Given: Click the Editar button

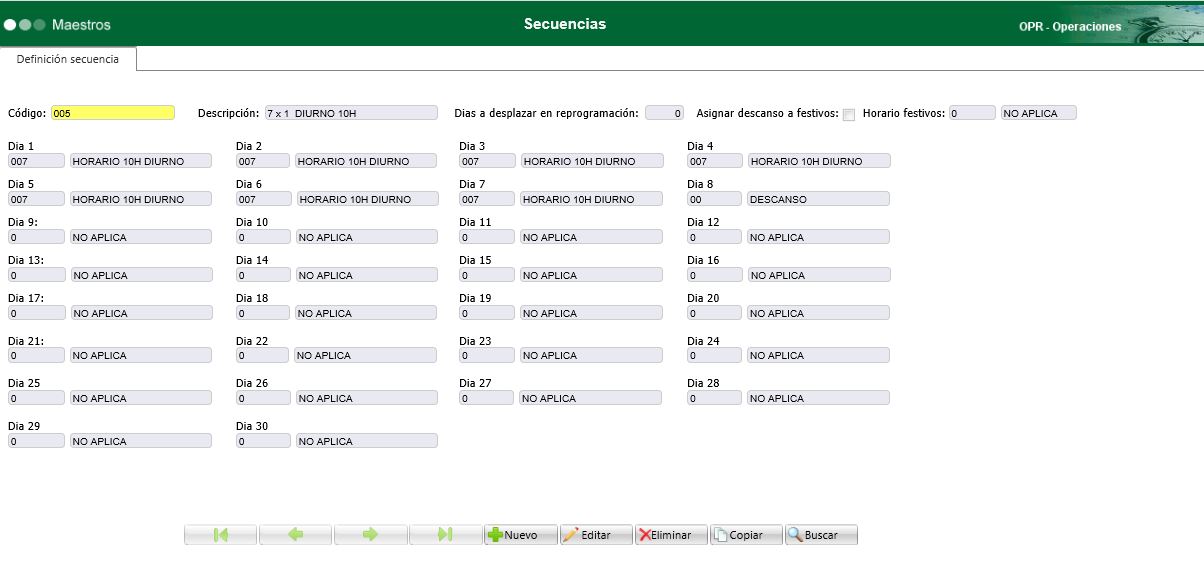Looking at the screenshot, I should pos(596,535).
